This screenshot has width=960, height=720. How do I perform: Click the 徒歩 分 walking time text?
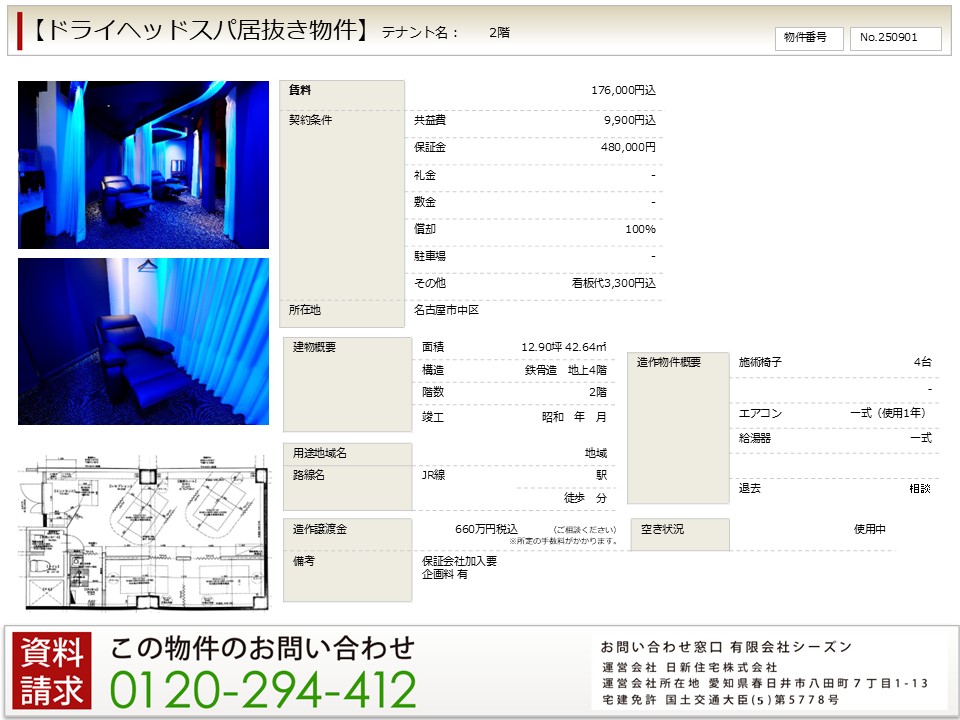[585, 498]
